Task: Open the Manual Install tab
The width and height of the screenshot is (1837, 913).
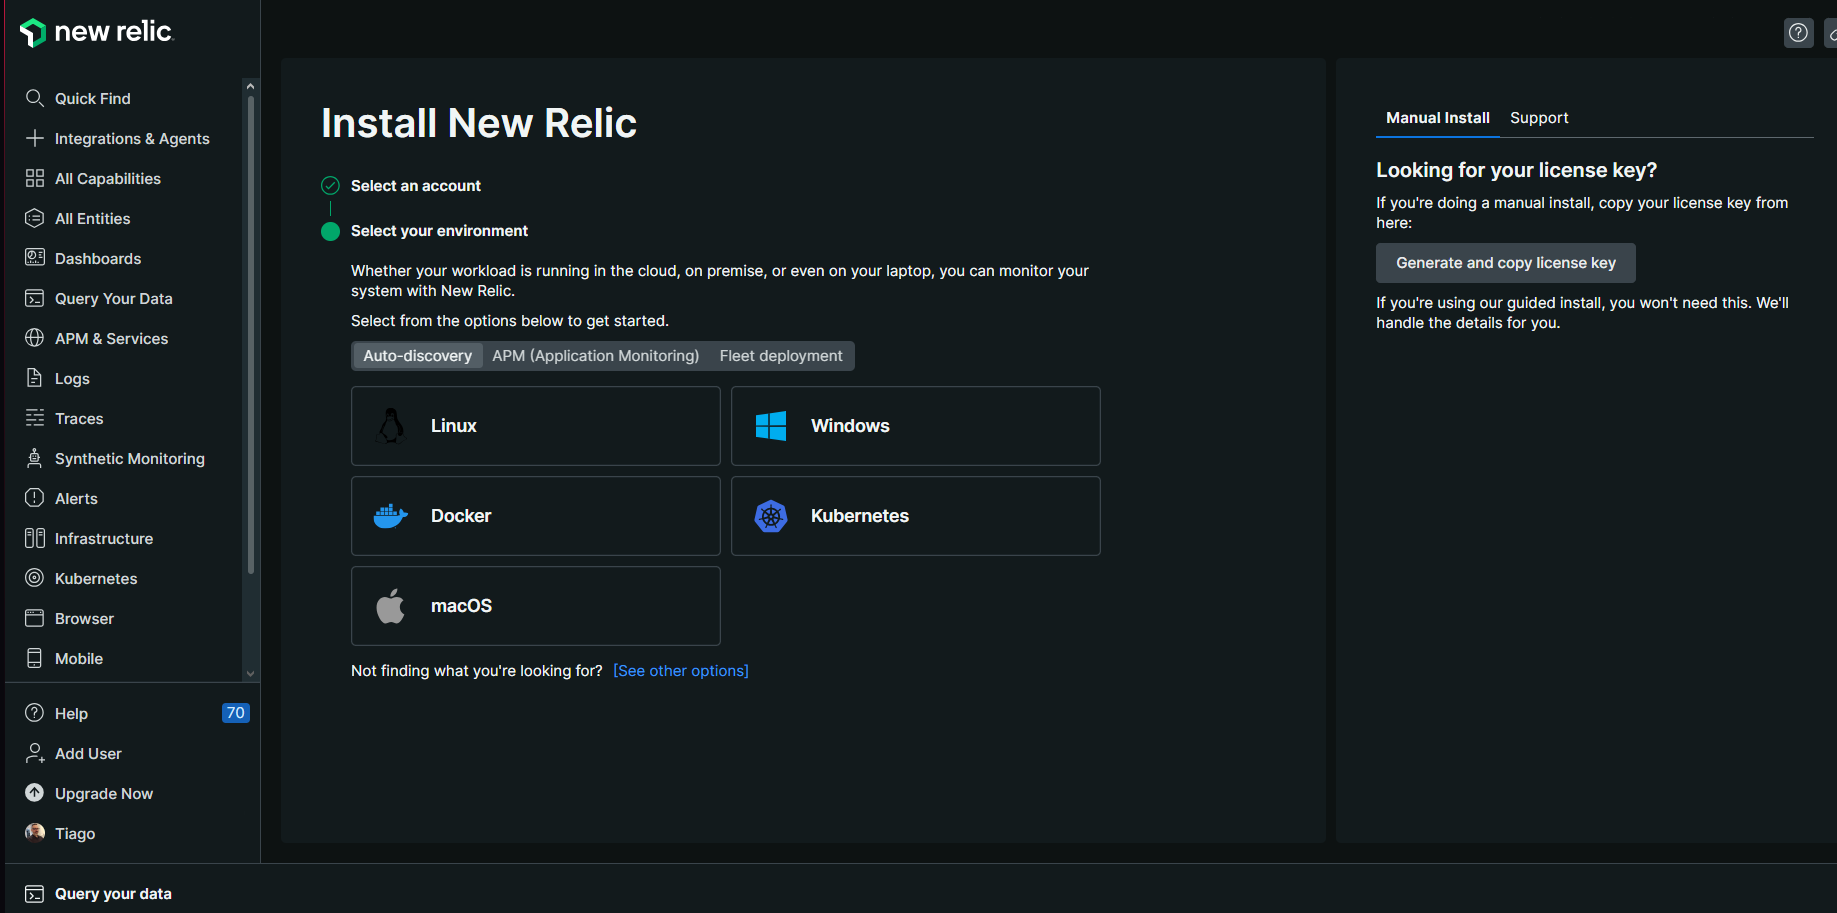Action: click(x=1438, y=118)
